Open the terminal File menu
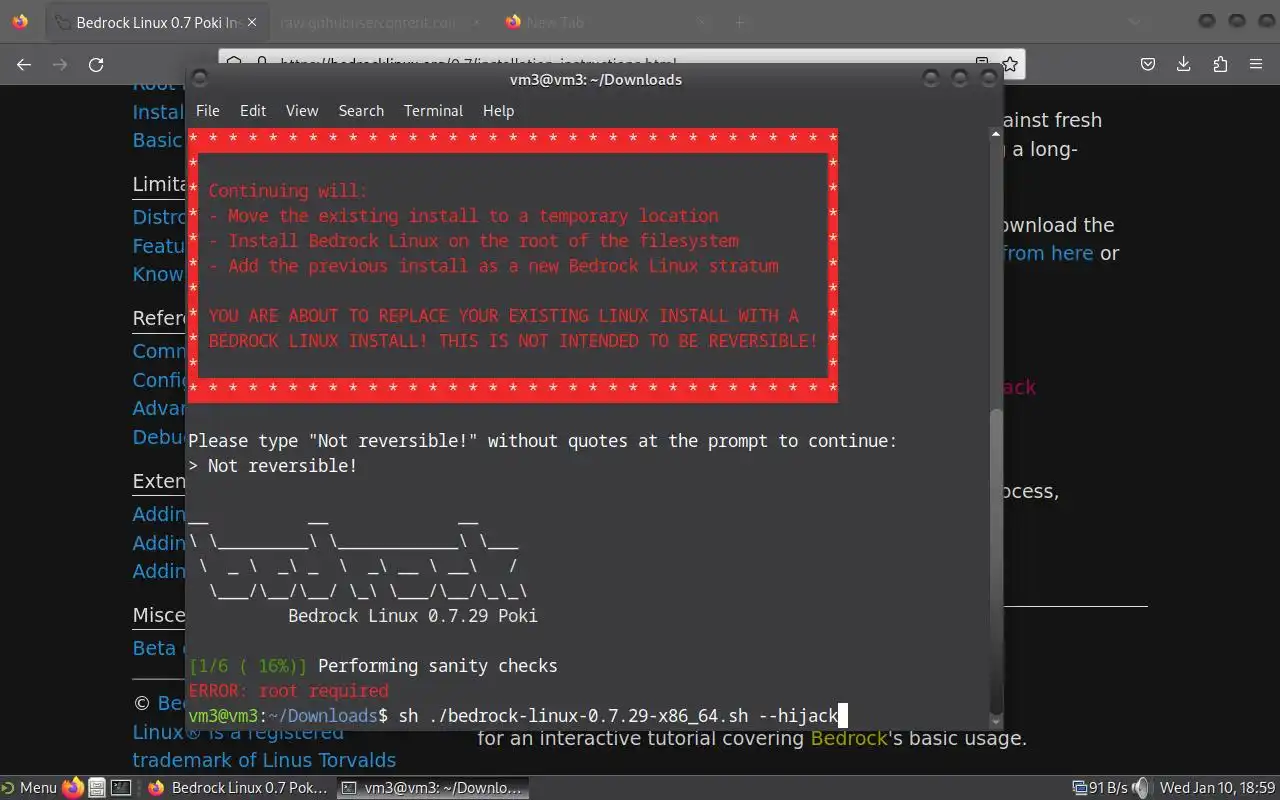Screen dimensions: 1280x800 (207, 111)
